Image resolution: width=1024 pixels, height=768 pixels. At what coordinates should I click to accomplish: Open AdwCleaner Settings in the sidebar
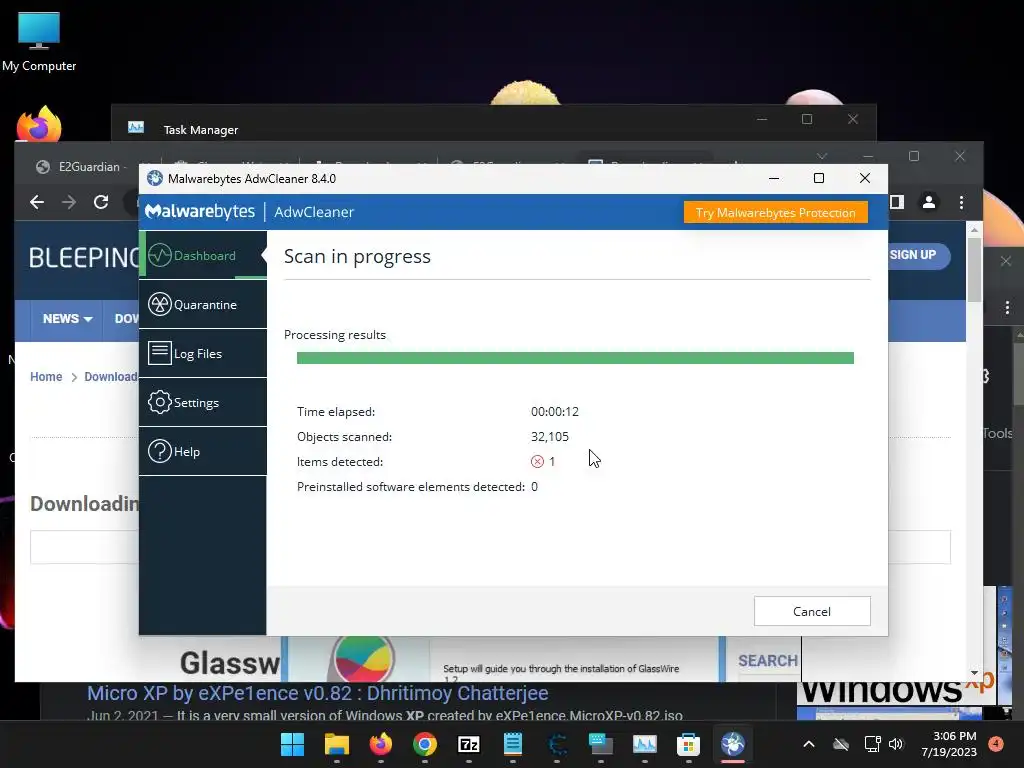[203, 402]
